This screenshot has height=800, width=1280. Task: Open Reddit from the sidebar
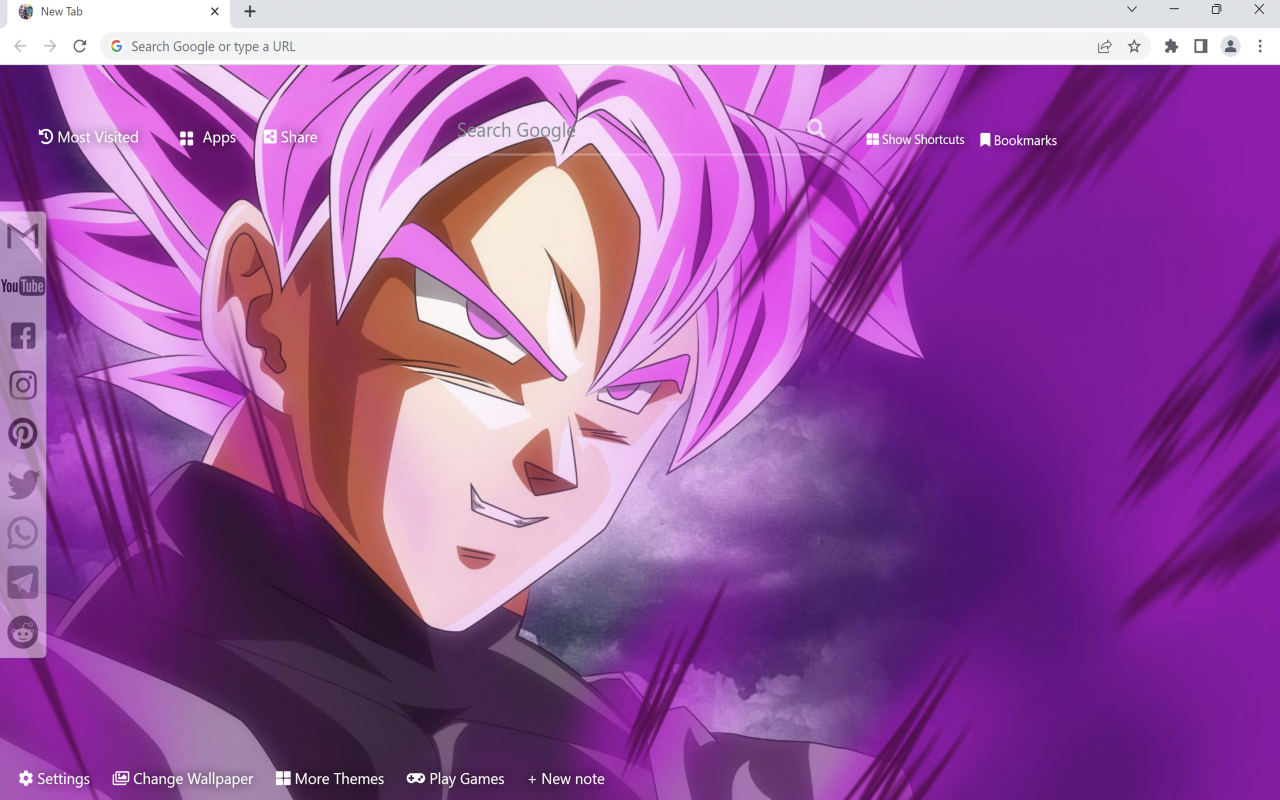pos(23,632)
